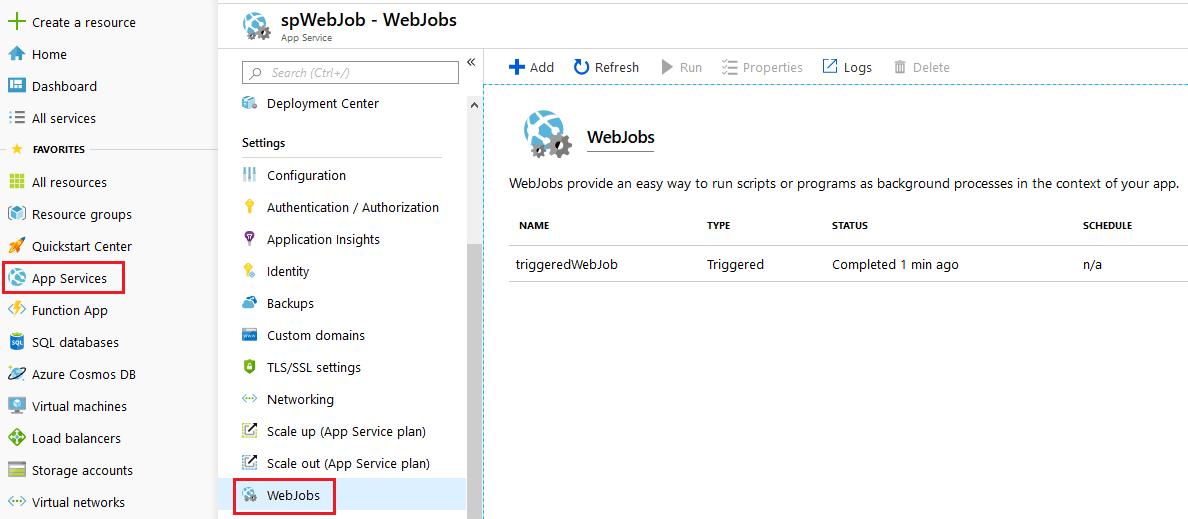
Task: Open the Create a resource link
Action: 84,23
